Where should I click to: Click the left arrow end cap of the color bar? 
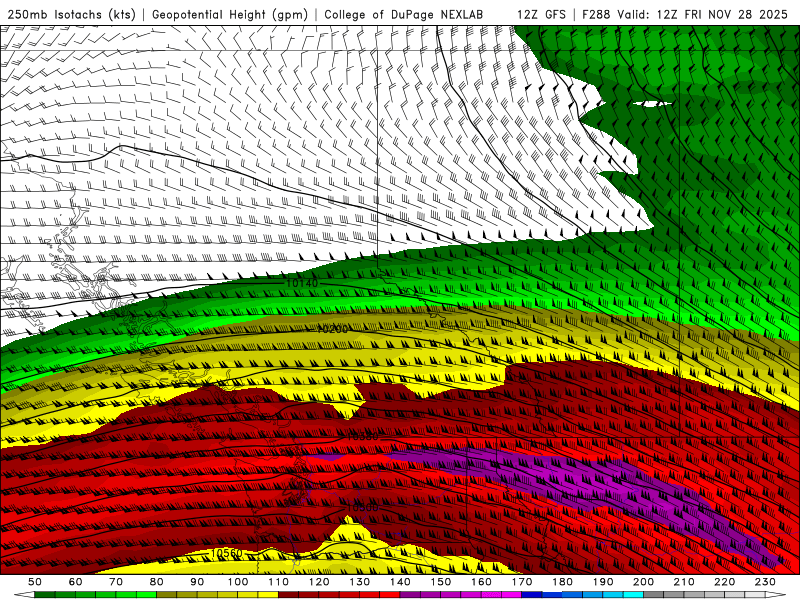tap(24, 595)
